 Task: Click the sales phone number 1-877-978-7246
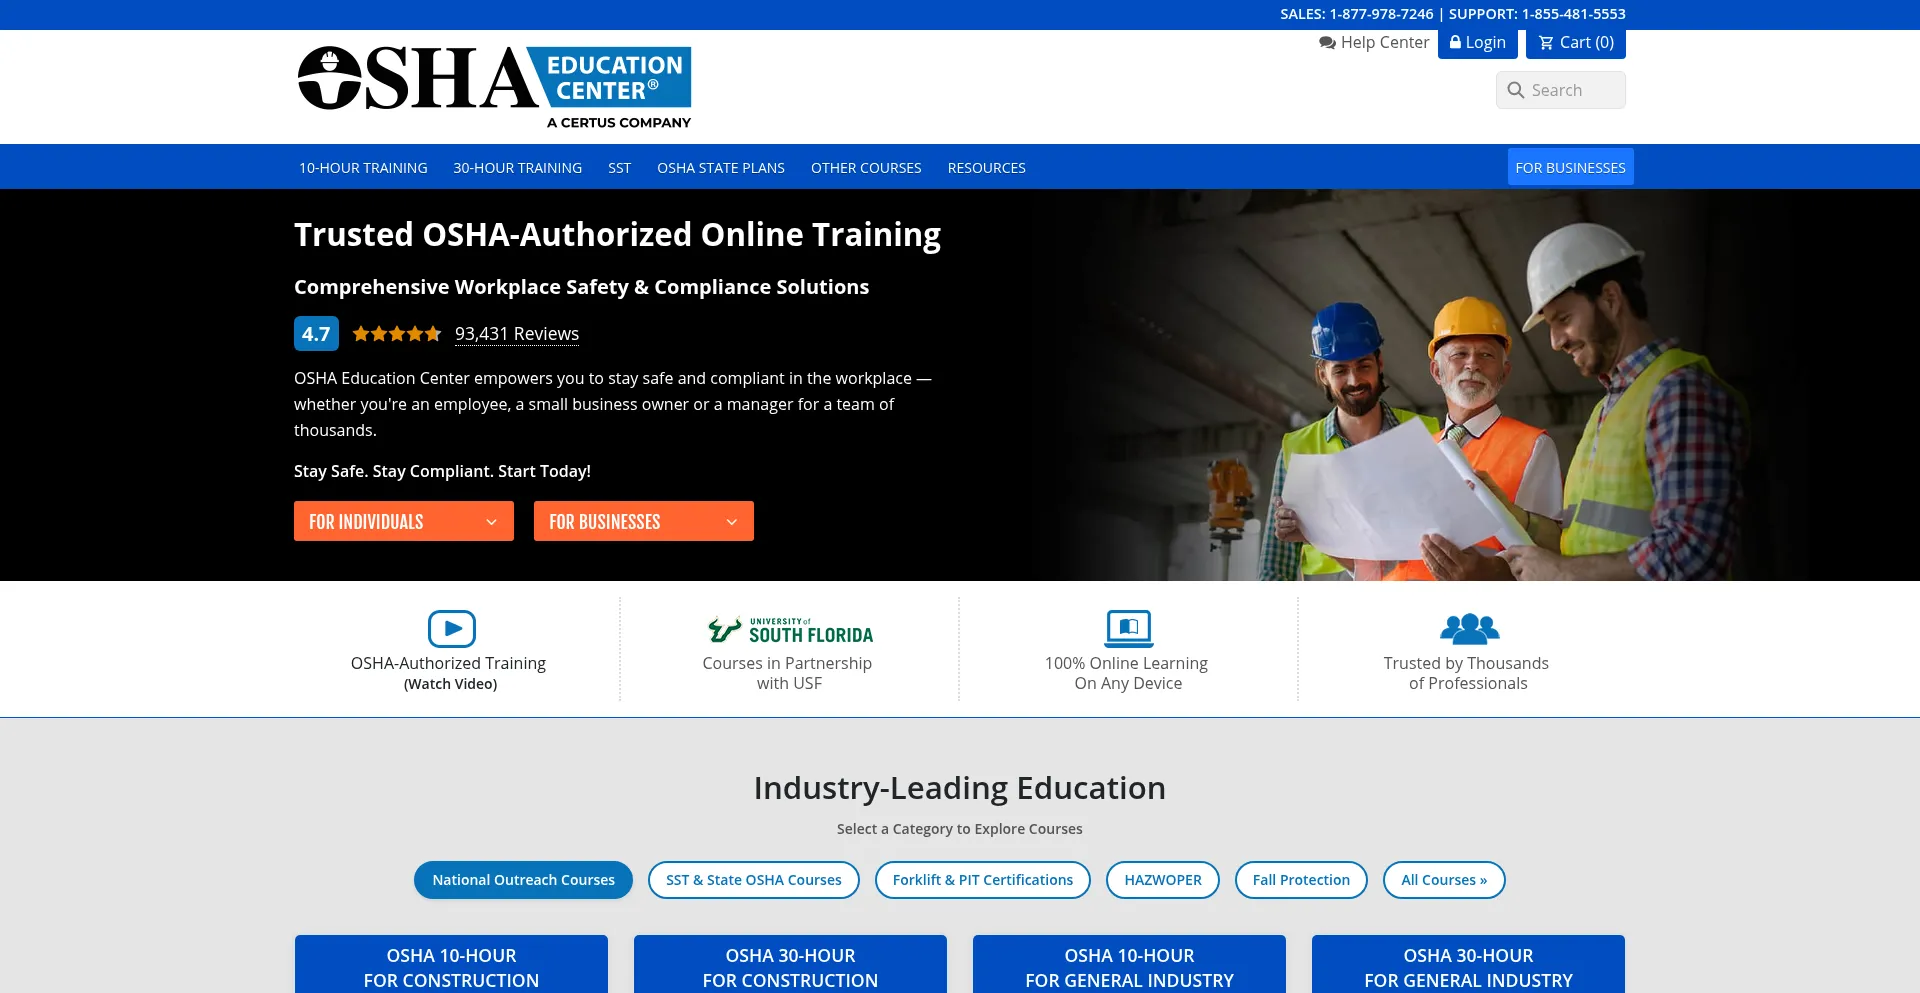pyautogui.click(x=1381, y=14)
